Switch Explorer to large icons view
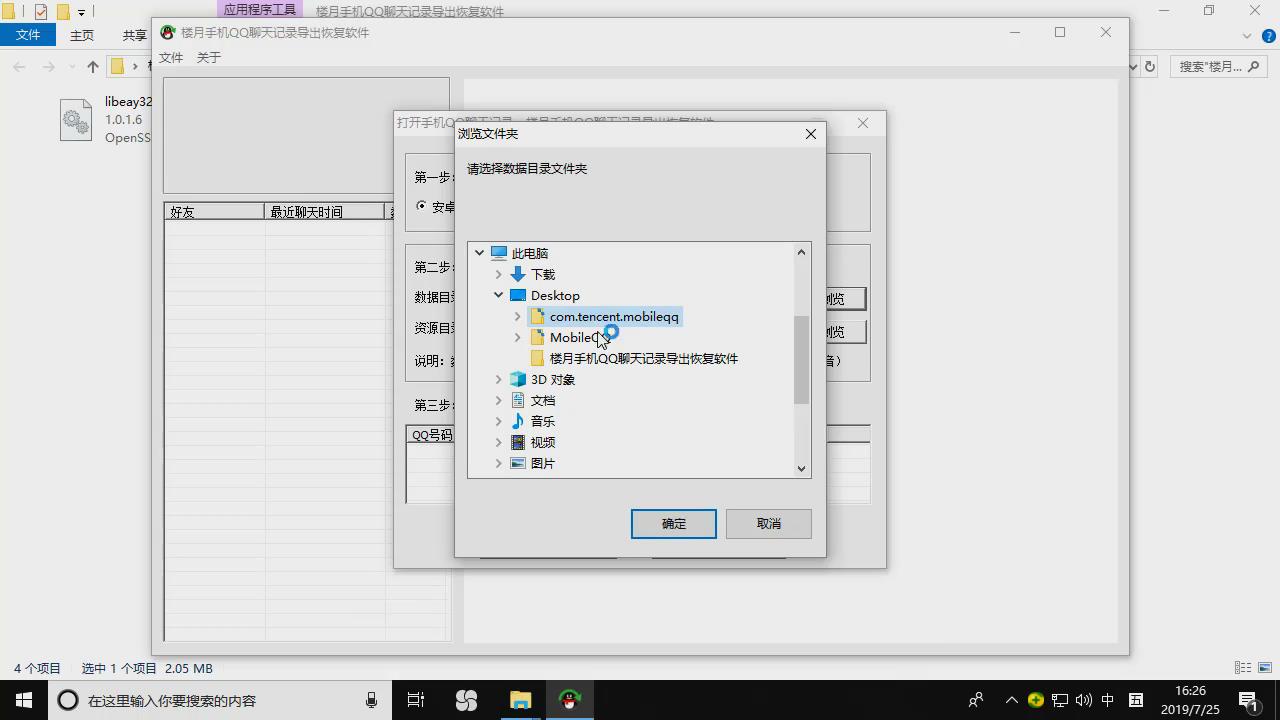This screenshot has height=720, width=1280. (1265, 668)
